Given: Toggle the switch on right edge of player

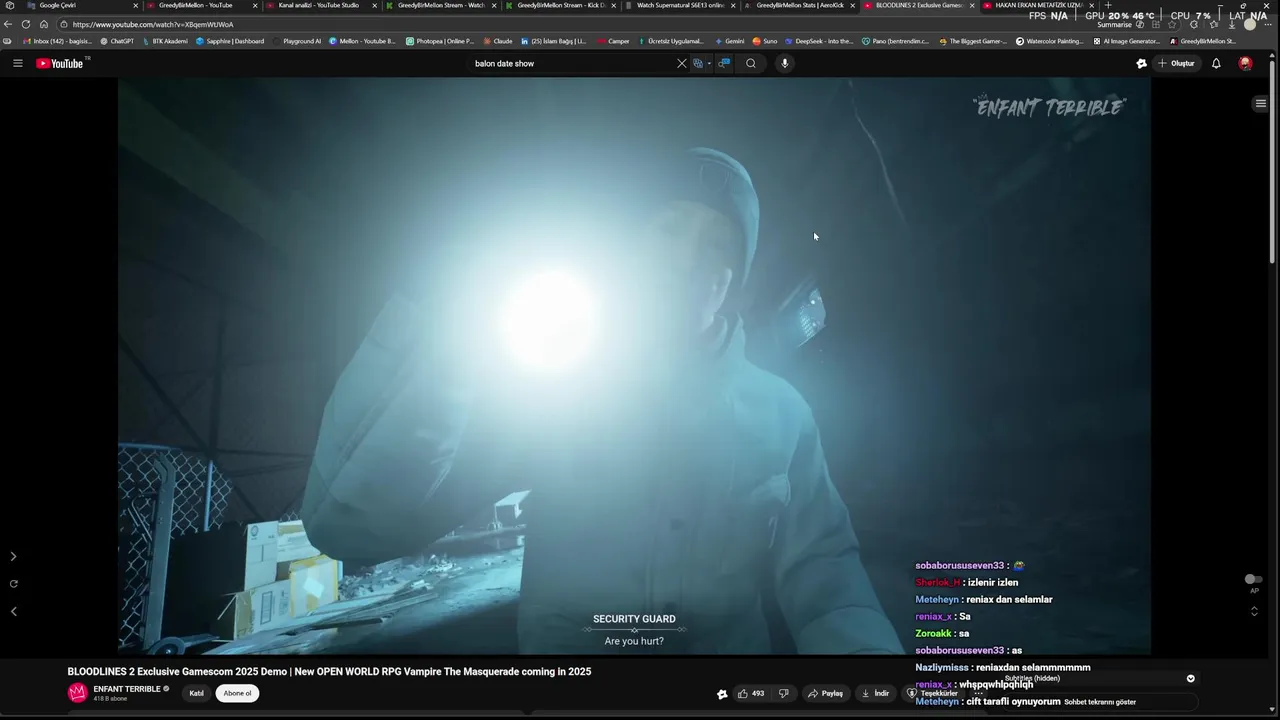Looking at the screenshot, I should point(1251,579).
